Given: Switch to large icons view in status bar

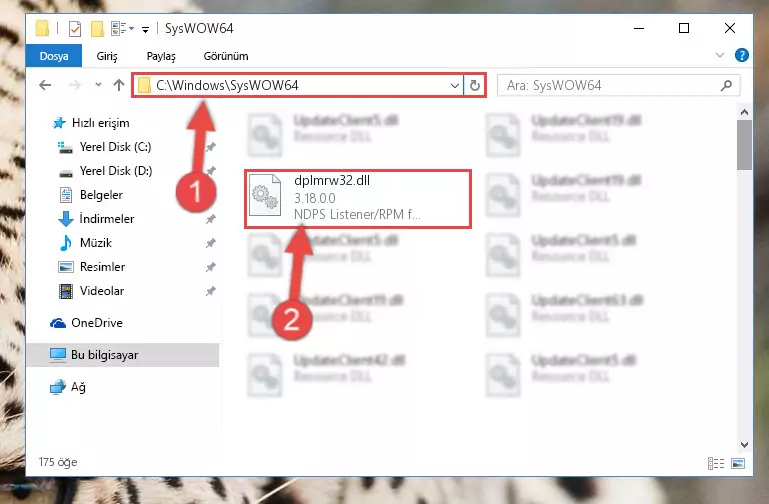Looking at the screenshot, I should (x=738, y=463).
